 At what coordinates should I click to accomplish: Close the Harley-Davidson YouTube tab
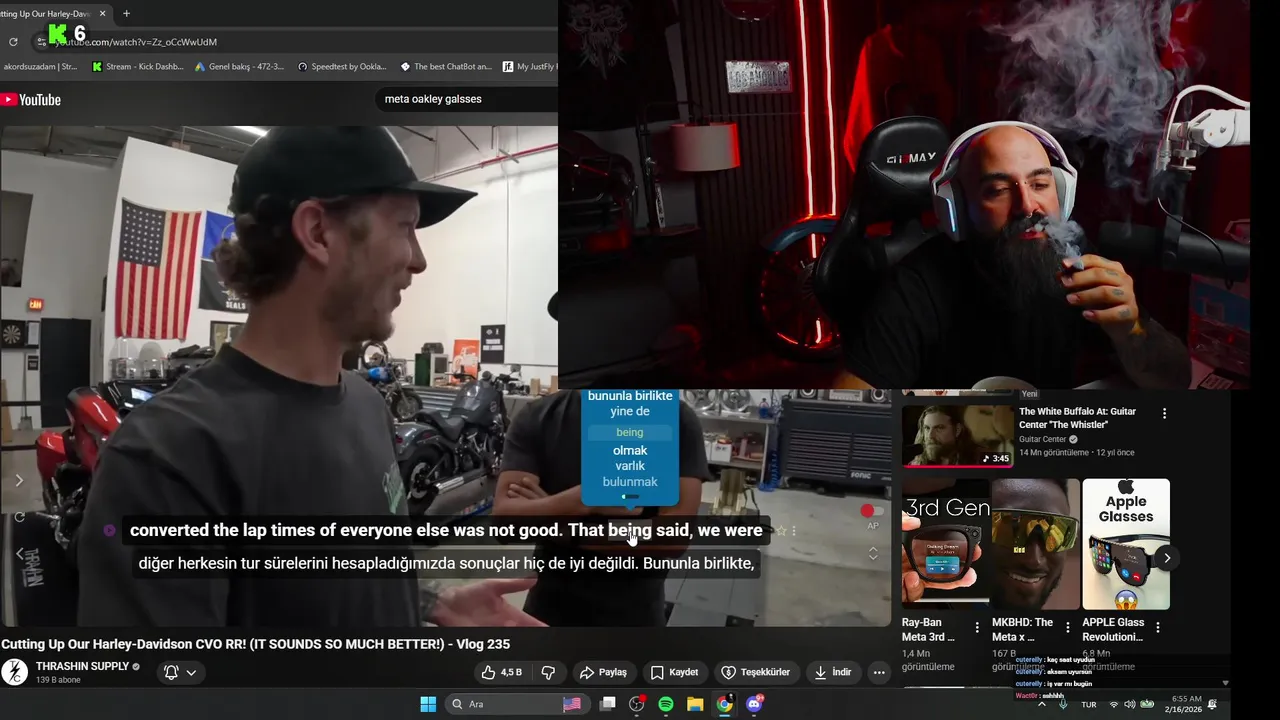pyautogui.click(x=102, y=14)
